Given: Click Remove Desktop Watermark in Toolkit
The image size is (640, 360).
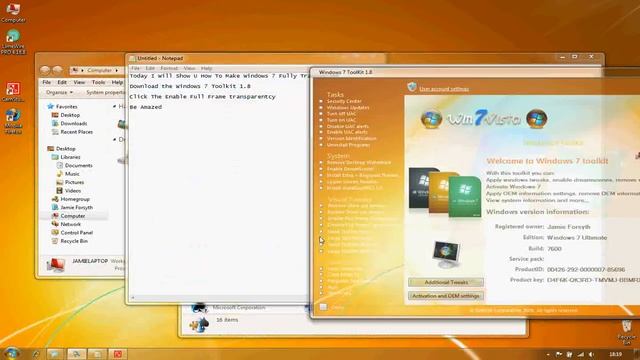Looking at the screenshot, I should point(359,162).
